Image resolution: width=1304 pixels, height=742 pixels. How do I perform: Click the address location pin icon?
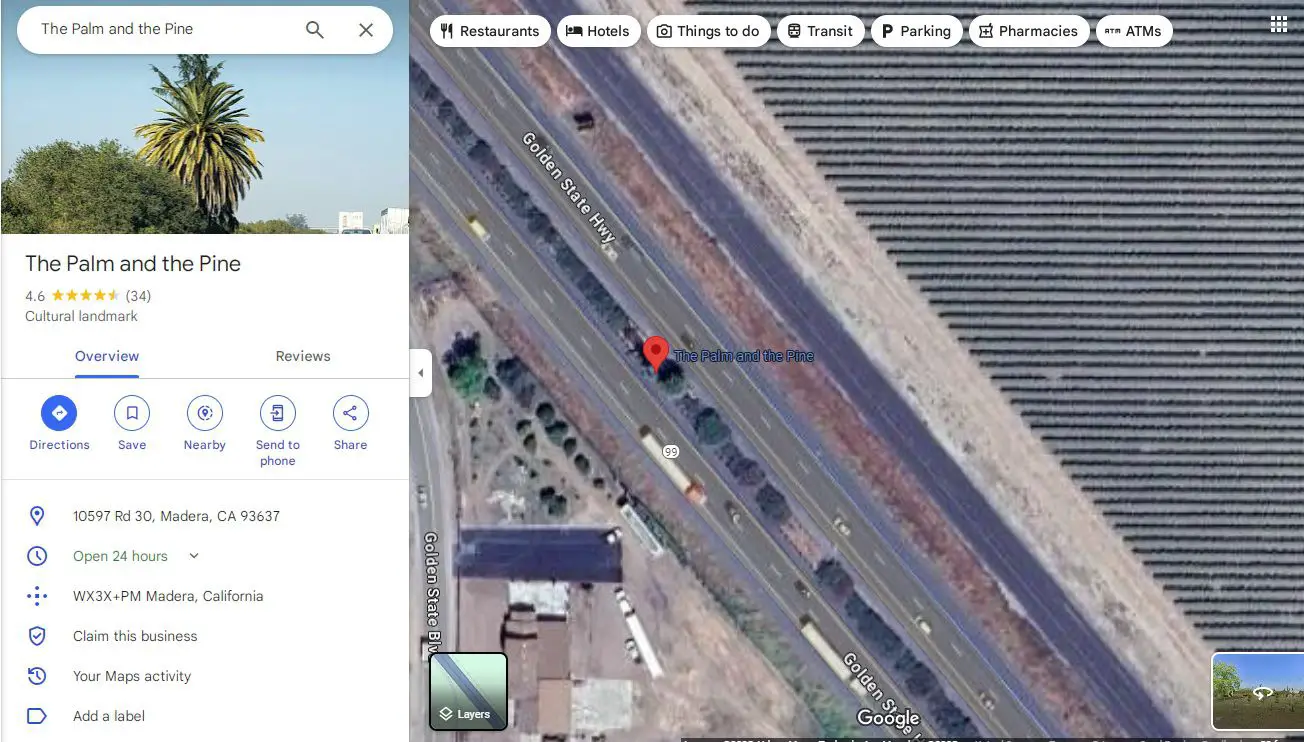click(x=37, y=516)
